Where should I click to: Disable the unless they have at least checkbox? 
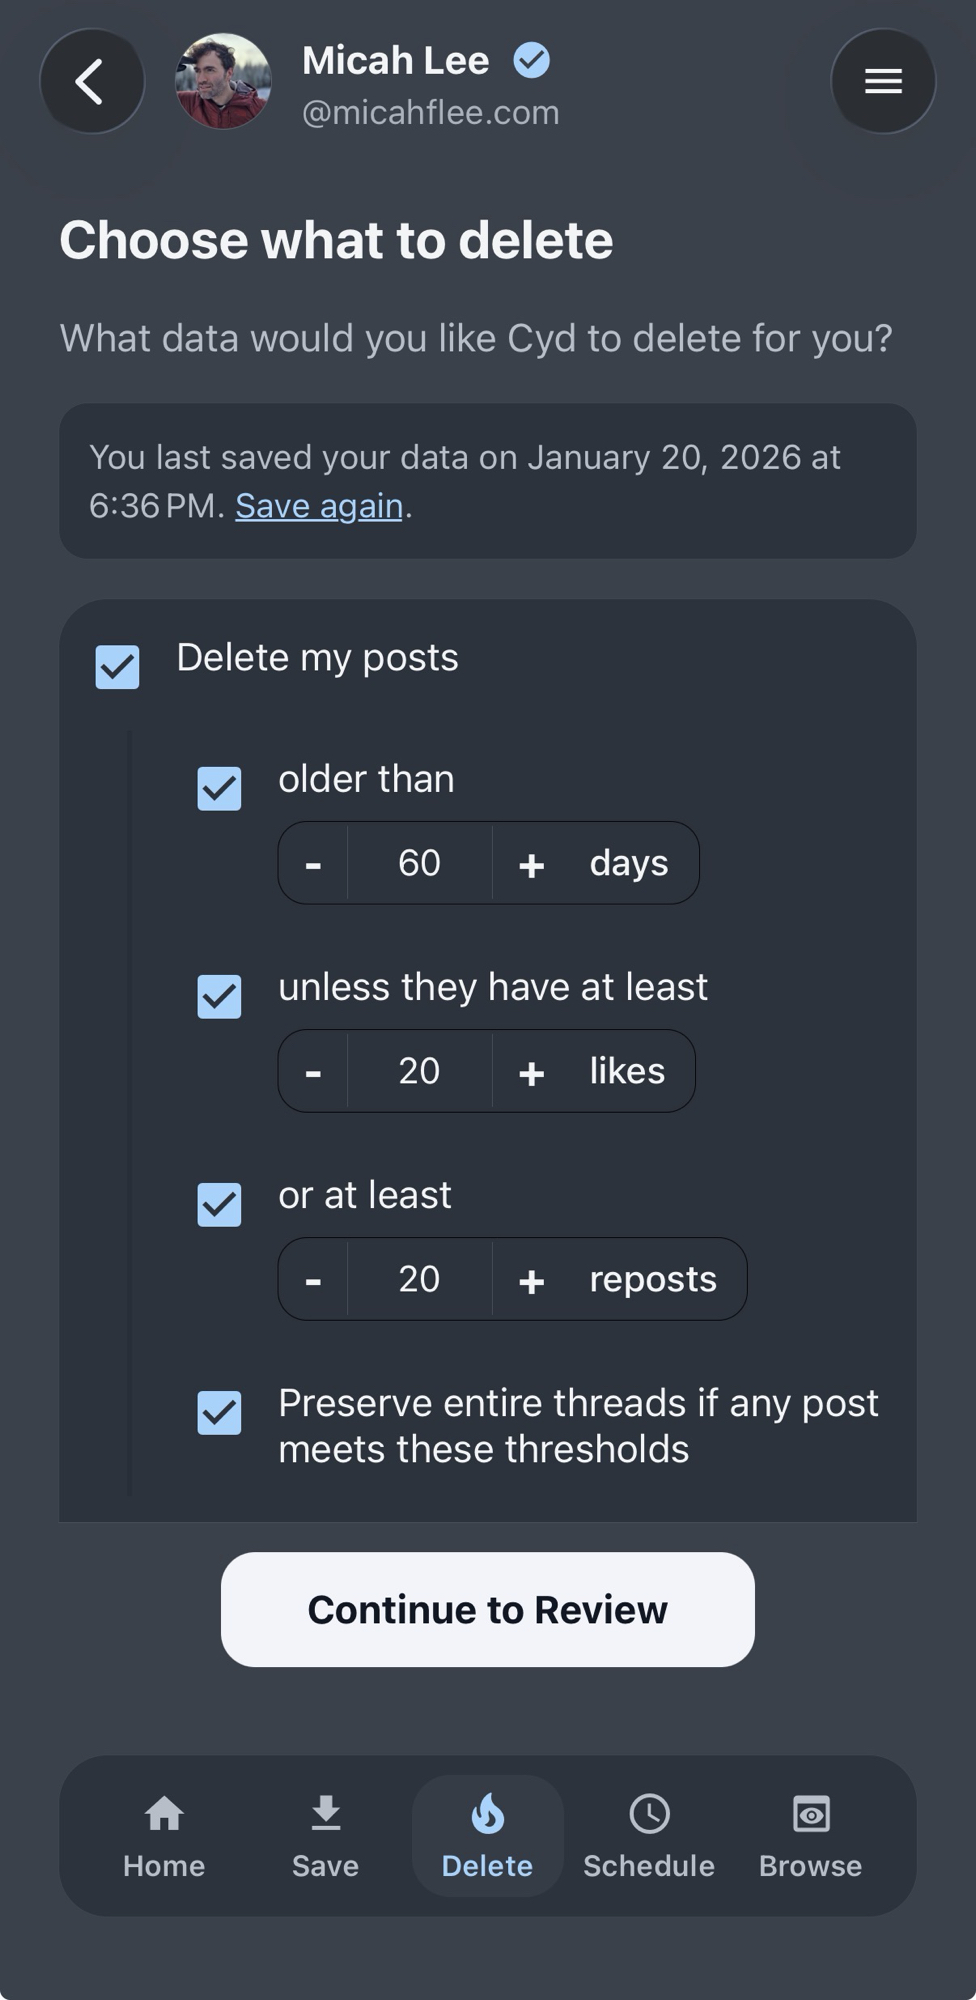pos(220,997)
